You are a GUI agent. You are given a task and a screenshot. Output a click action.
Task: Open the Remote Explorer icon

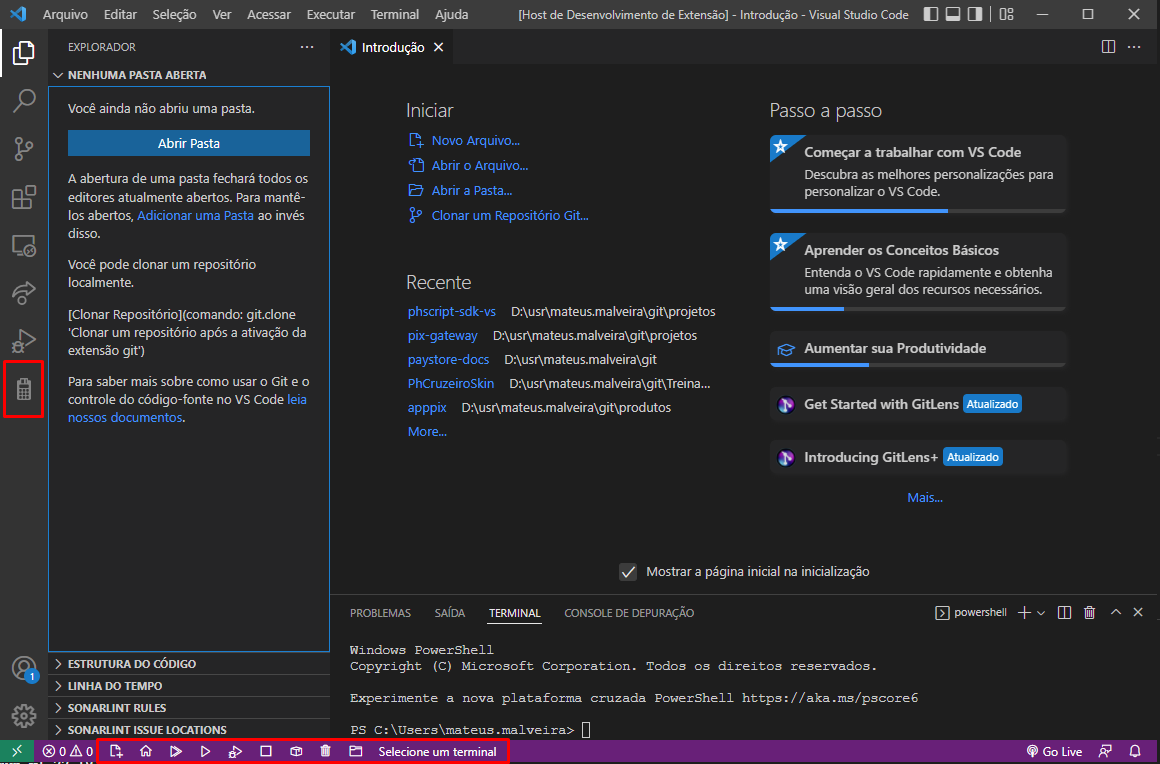click(22, 245)
